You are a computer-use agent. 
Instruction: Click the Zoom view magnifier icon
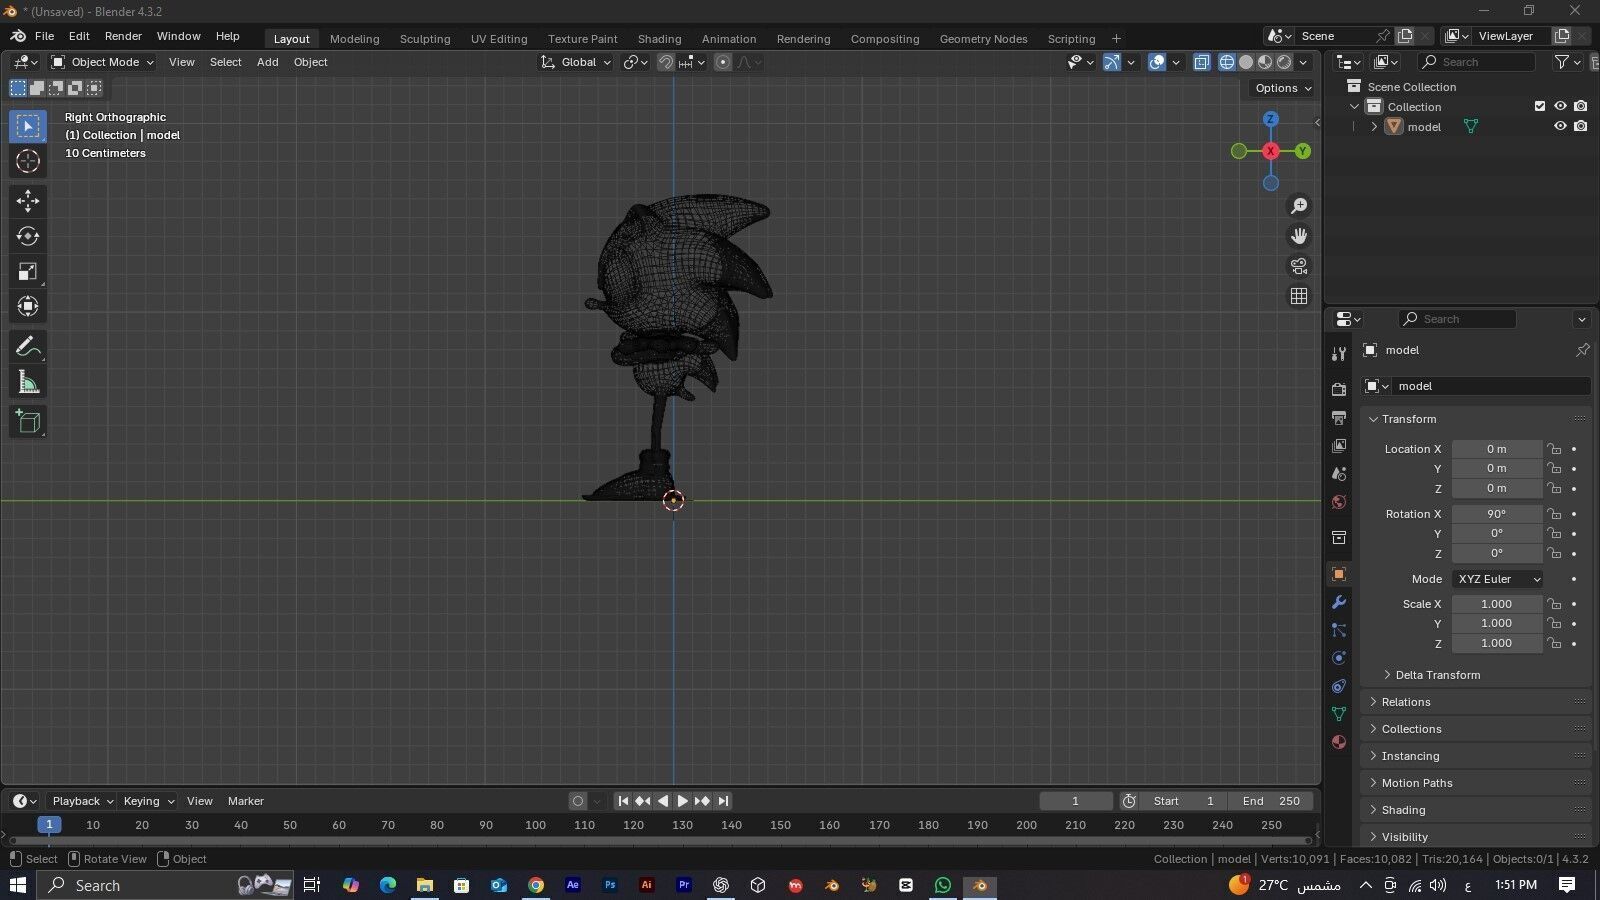pyautogui.click(x=1299, y=206)
